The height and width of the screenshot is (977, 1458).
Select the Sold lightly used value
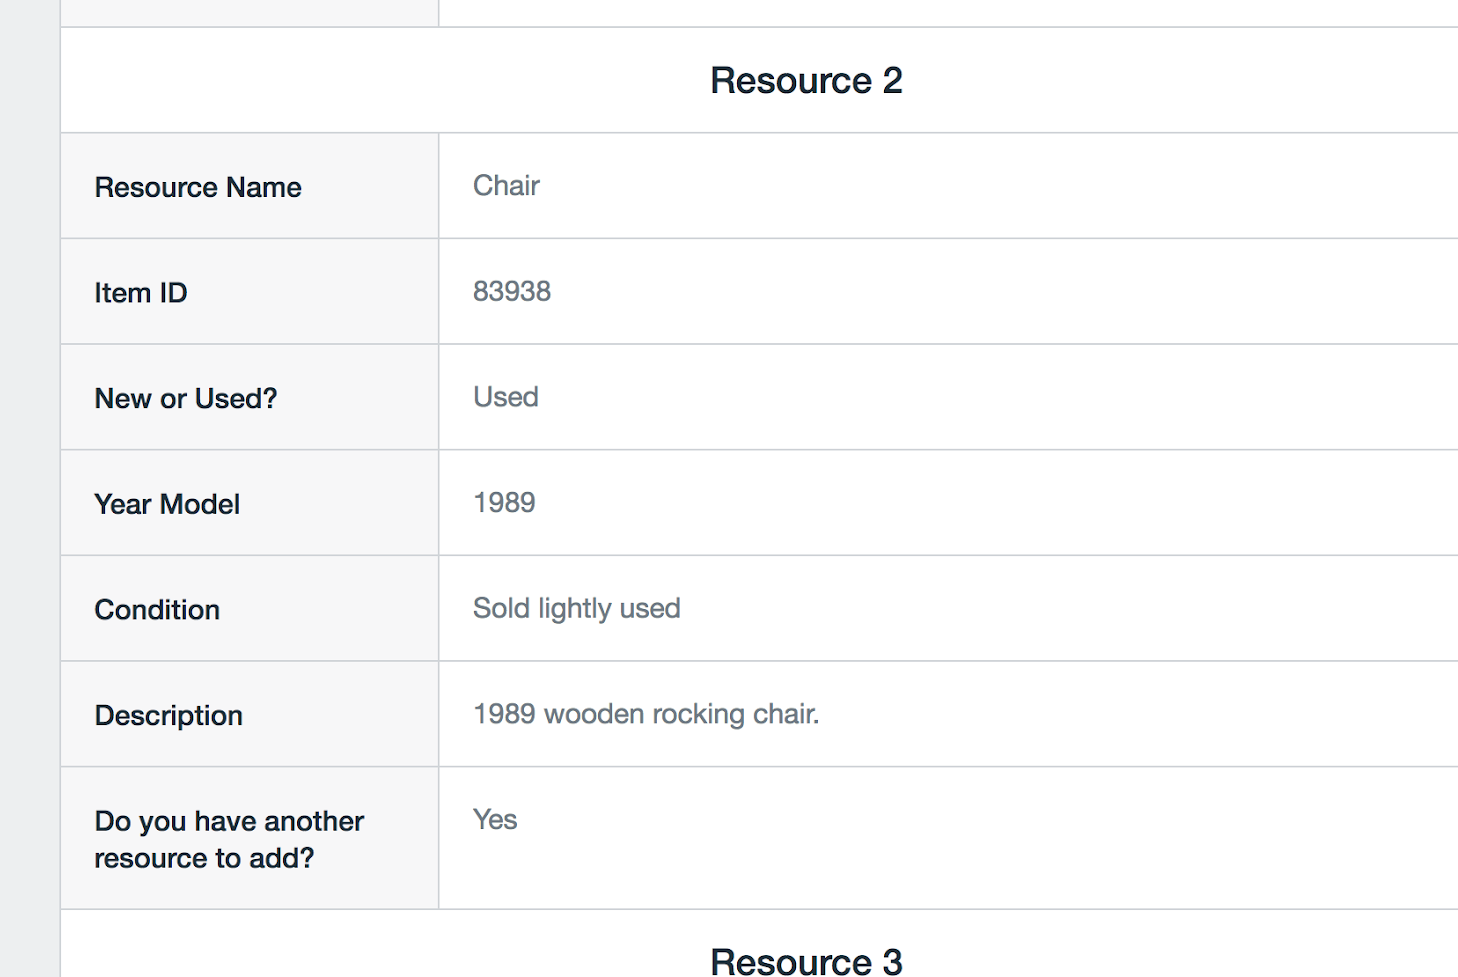click(x=577, y=609)
